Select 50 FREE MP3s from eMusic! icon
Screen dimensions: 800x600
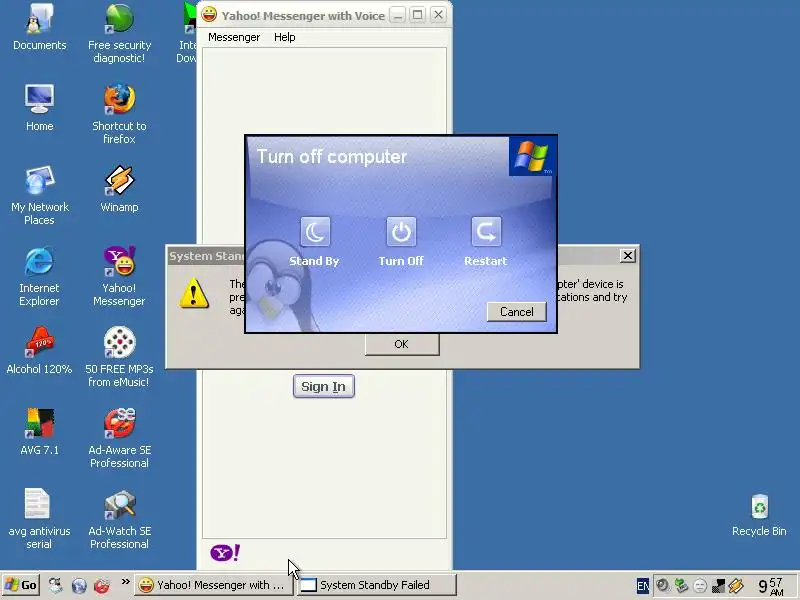click(x=119, y=357)
